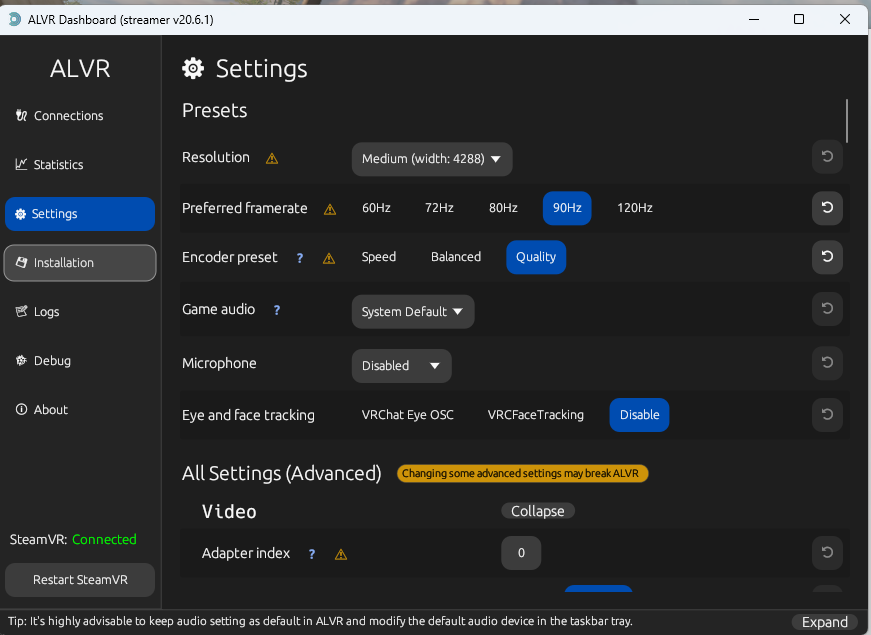The image size is (871, 635).
Task: Click the Adapter index warning triangle
Action: (341, 554)
